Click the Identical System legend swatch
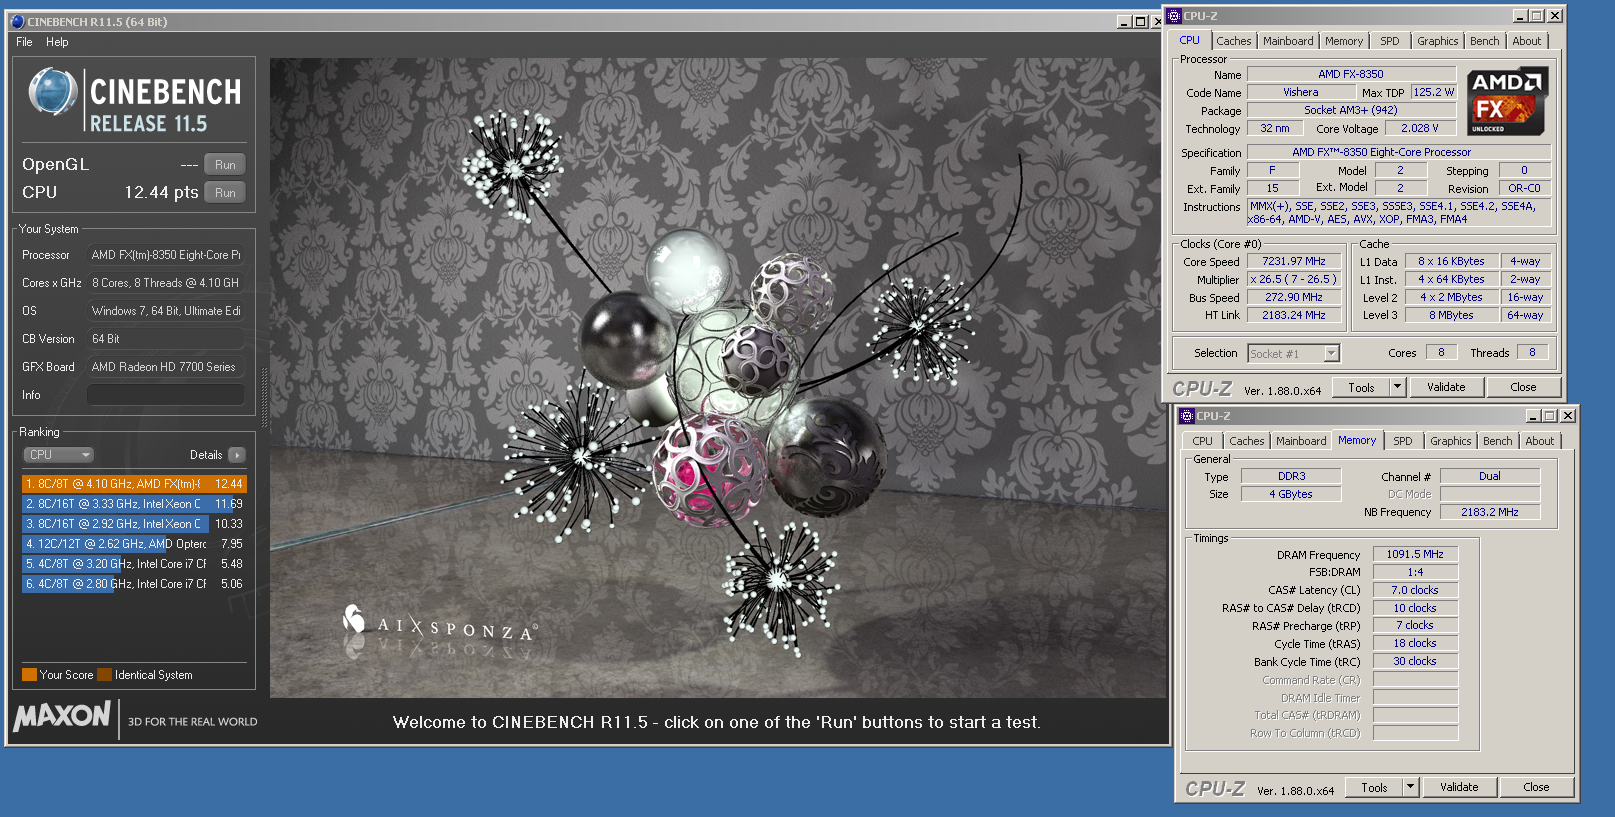This screenshot has width=1615, height=817. click(104, 675)
